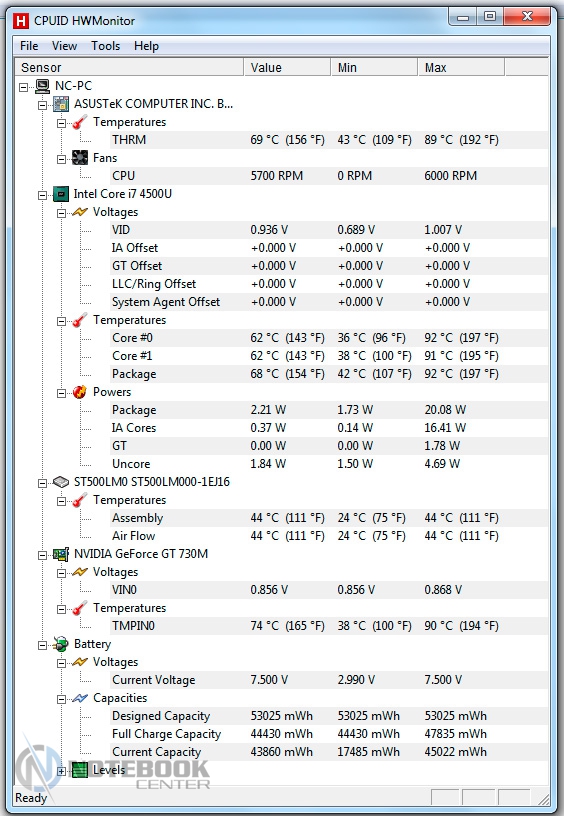Click the Voltages icon under NVIDIA GeForce
Screen dimensions: 564x816
point(80,572)
